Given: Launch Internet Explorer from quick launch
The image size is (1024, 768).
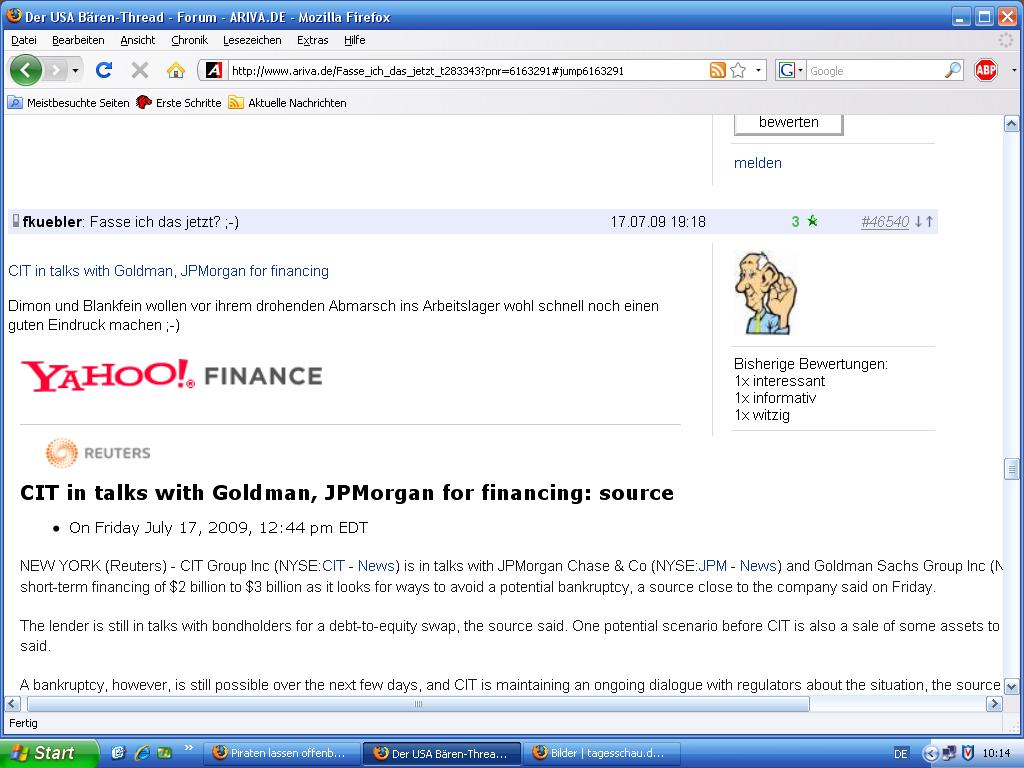Looking at the screenshot, I should click(142, 753).
